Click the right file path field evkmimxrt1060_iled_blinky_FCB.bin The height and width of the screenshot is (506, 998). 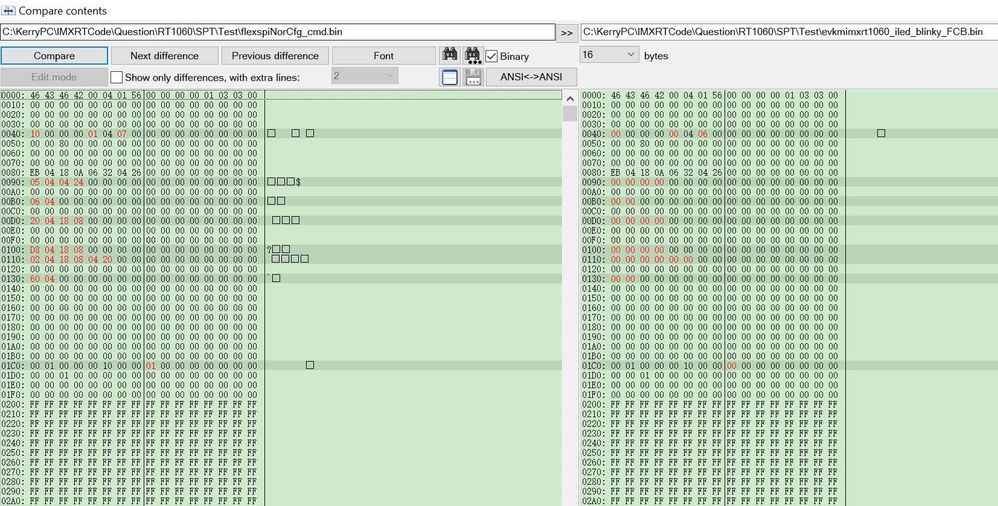click(x=789, y=31)
